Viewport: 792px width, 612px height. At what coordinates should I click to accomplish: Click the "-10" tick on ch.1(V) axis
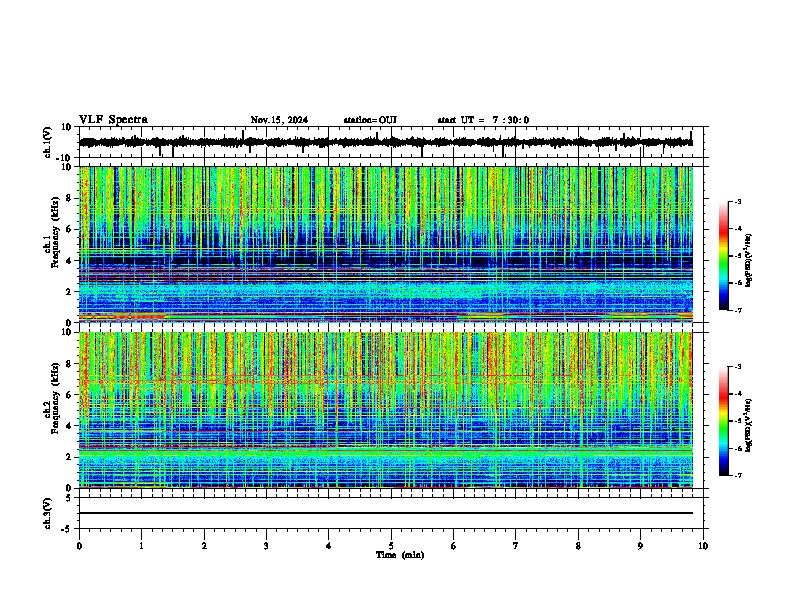64,158
